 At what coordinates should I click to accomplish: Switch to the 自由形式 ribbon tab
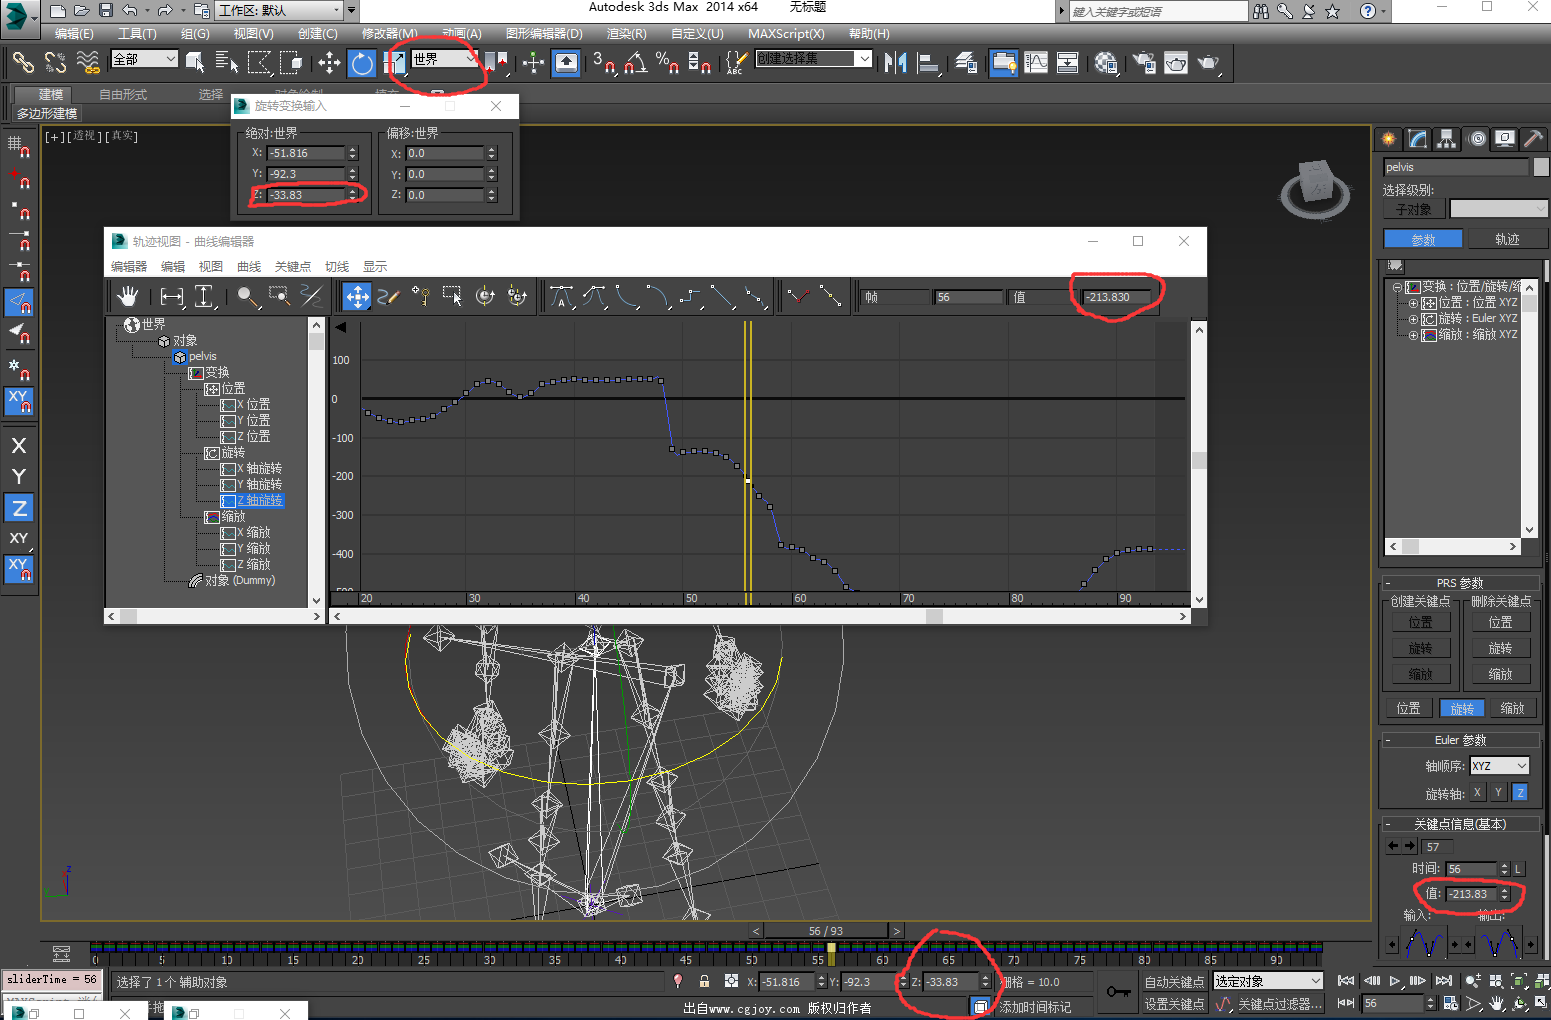123,94
